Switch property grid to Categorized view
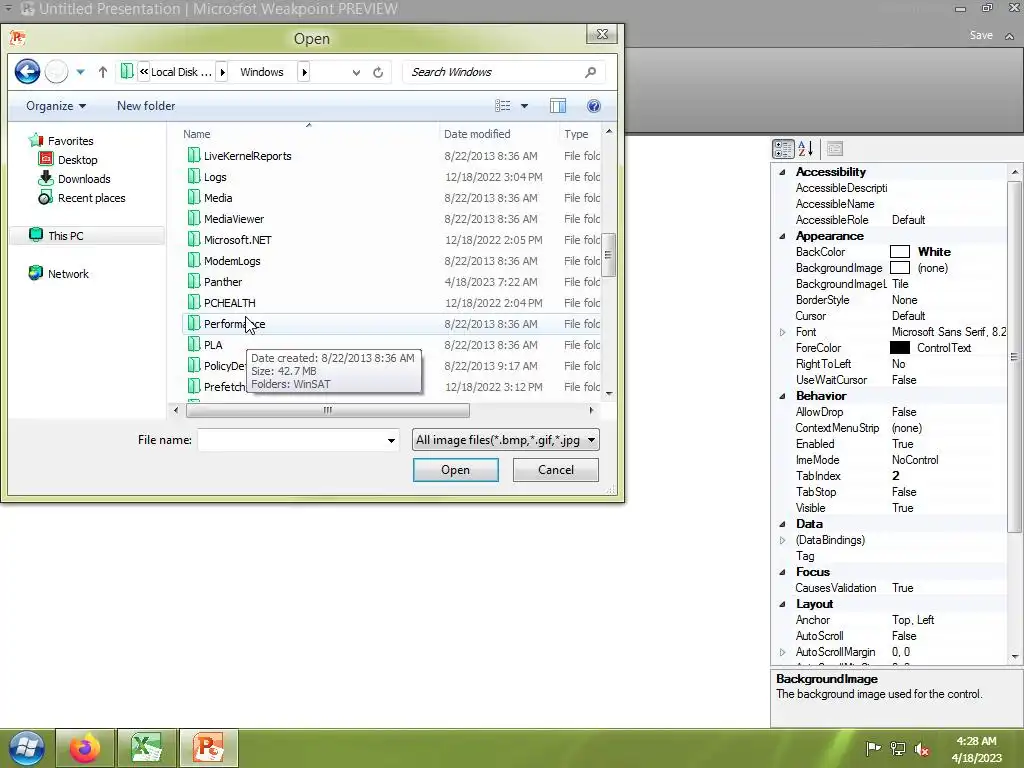1024x768 pixels. click(x=783, y=149)
